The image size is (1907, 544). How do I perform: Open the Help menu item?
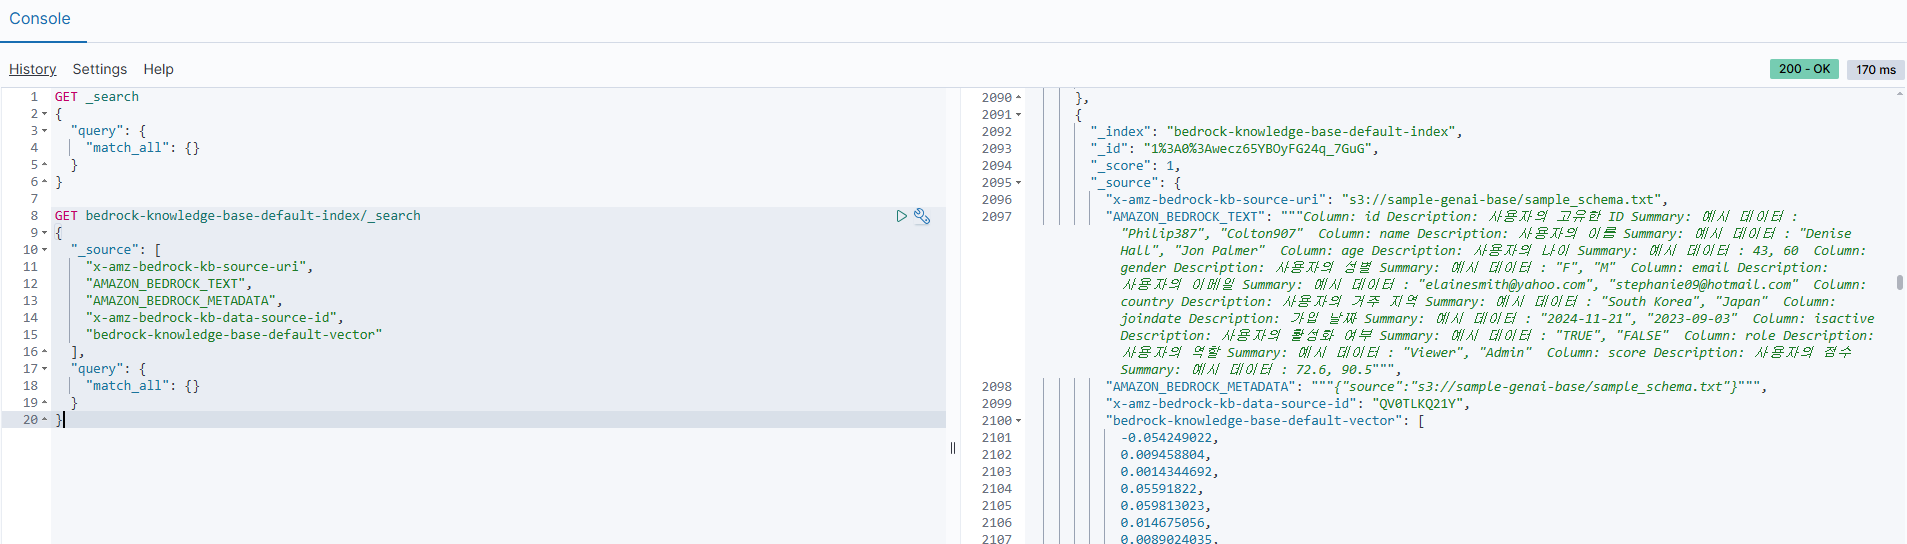click(x=158, y=69)
